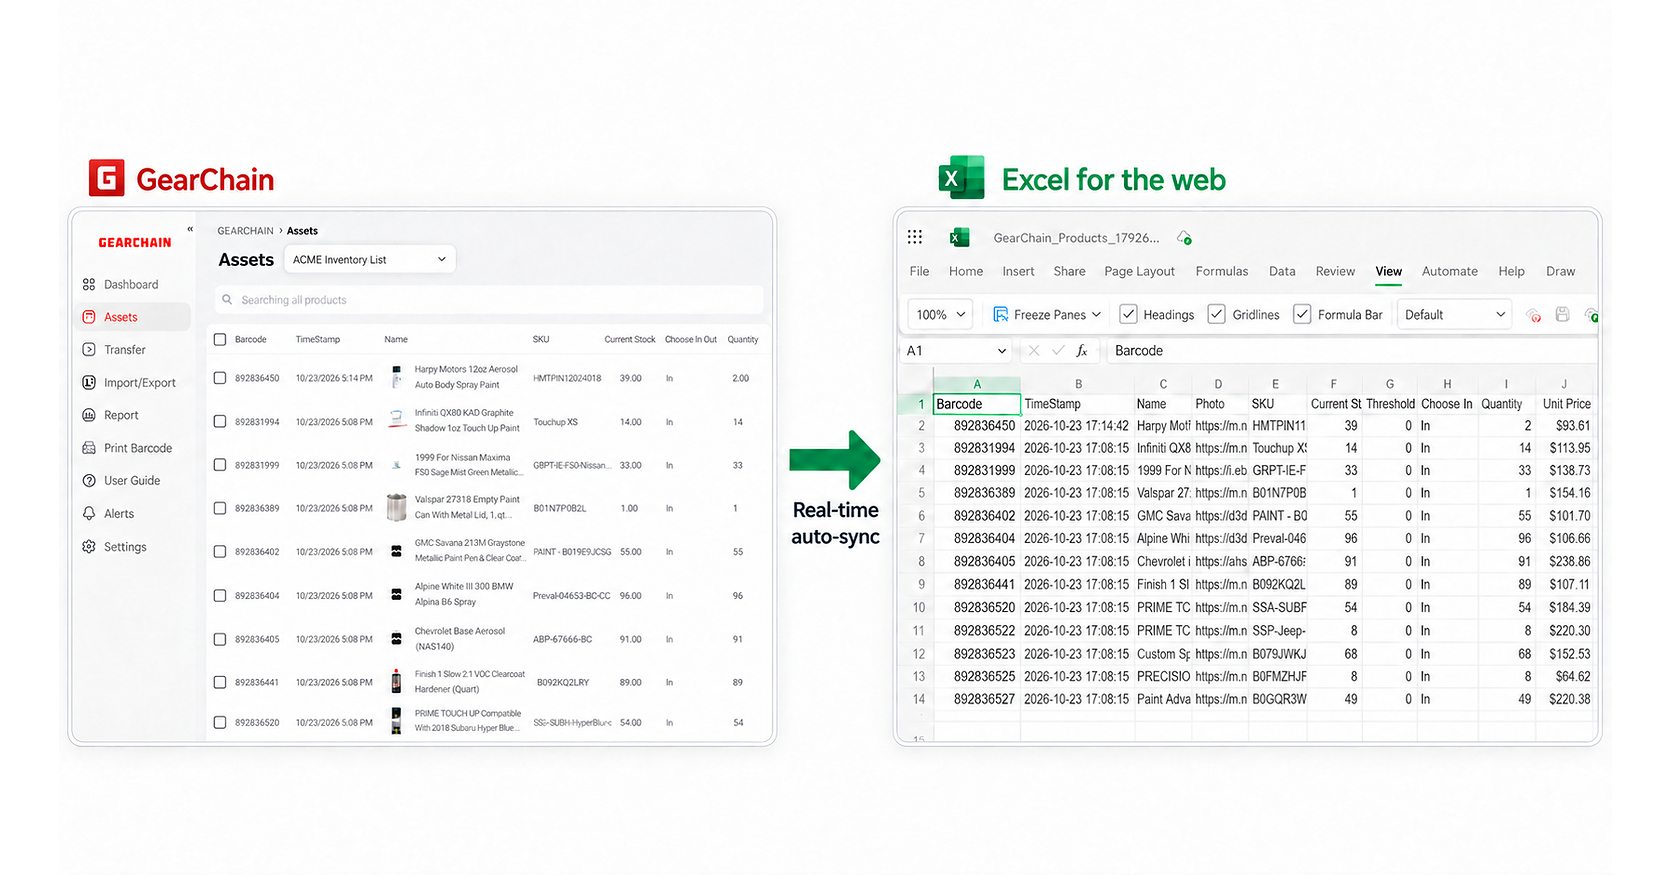The width and height of the screenshot is (1671, 875).
Task: Open the Excel File menu
Action: (x=919, y=271)
